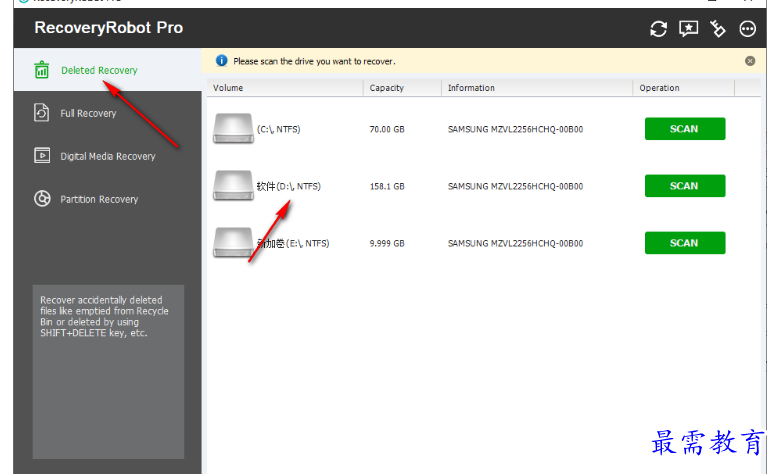Select the 软件(D:\, NTFS) volume label

coord(288,186)
